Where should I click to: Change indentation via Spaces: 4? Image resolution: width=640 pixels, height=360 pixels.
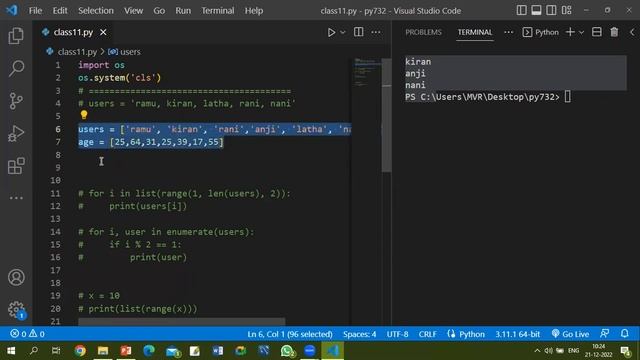pos(360,334)
